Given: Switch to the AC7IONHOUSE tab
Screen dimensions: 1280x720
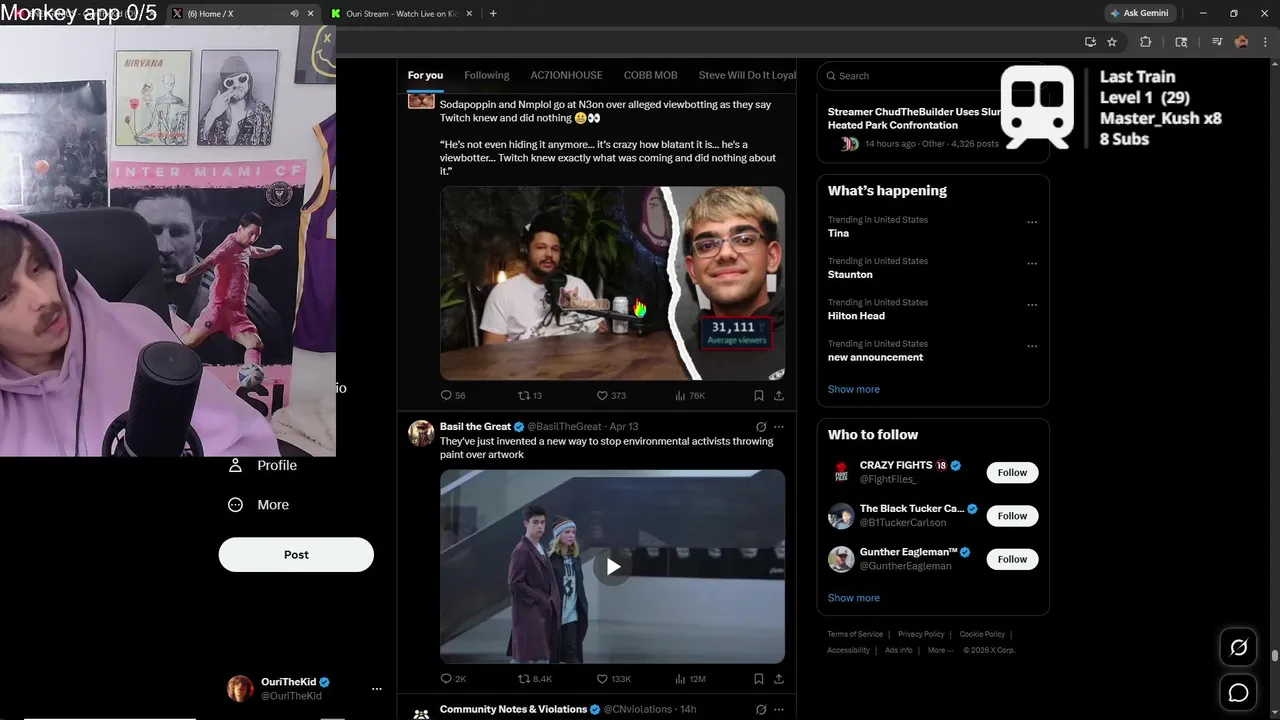Looking at the screenshot, I should (566, 75).
